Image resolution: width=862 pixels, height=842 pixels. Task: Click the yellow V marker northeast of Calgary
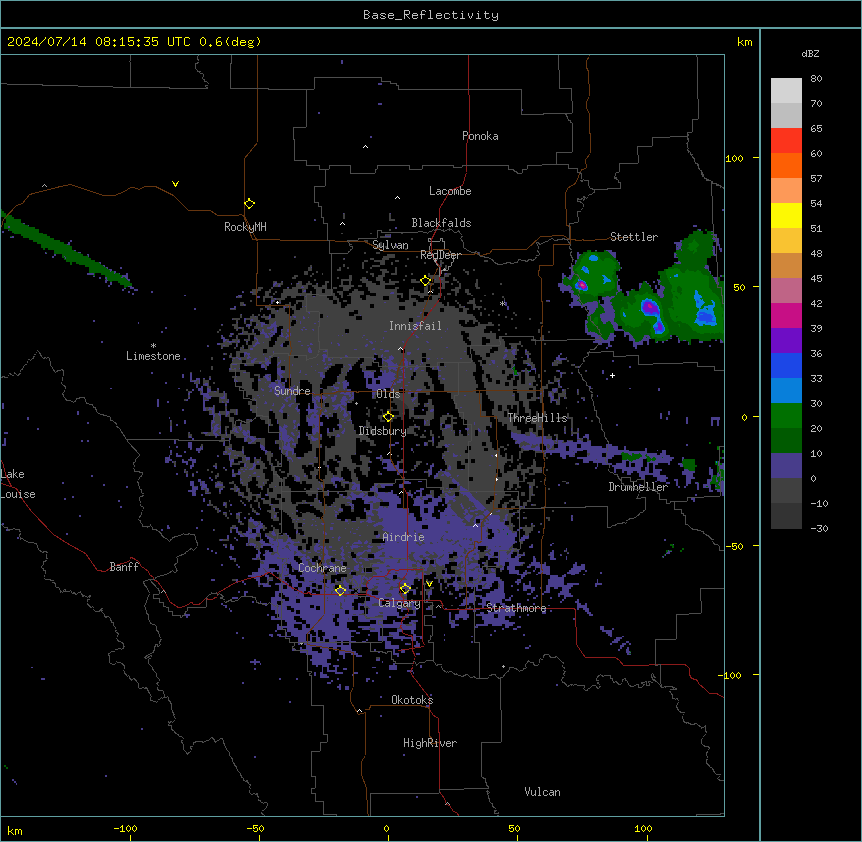pos(429,584)
